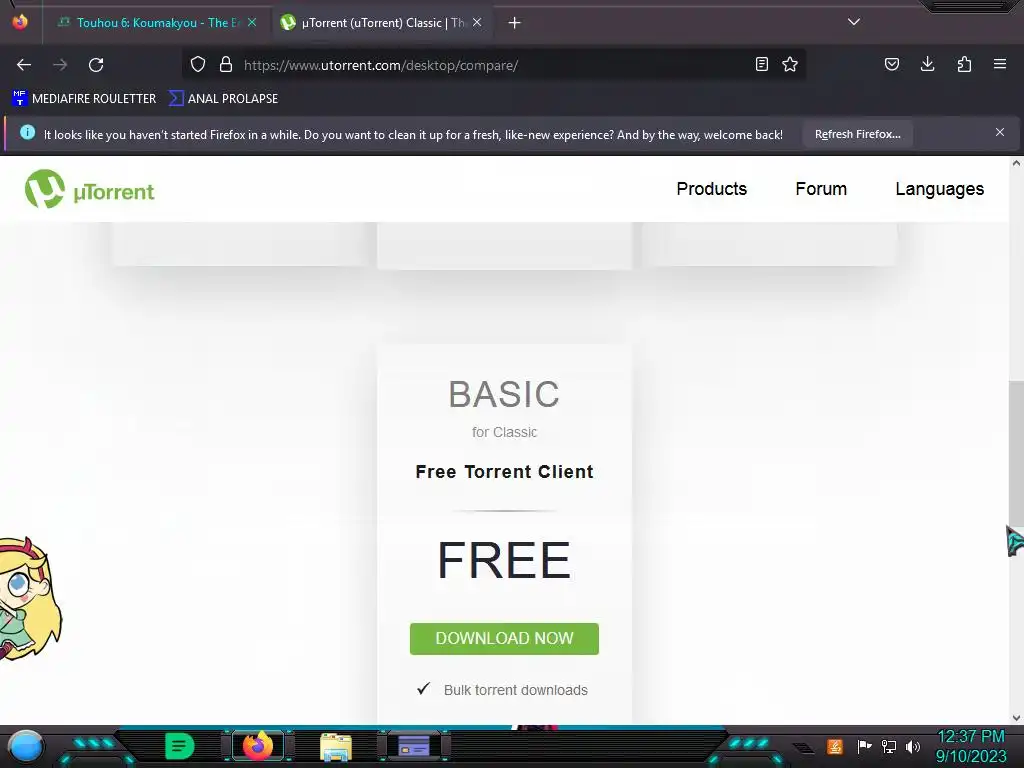Click the Firefox taskbar icon
Screen dimensions: 1024x768
257,746
